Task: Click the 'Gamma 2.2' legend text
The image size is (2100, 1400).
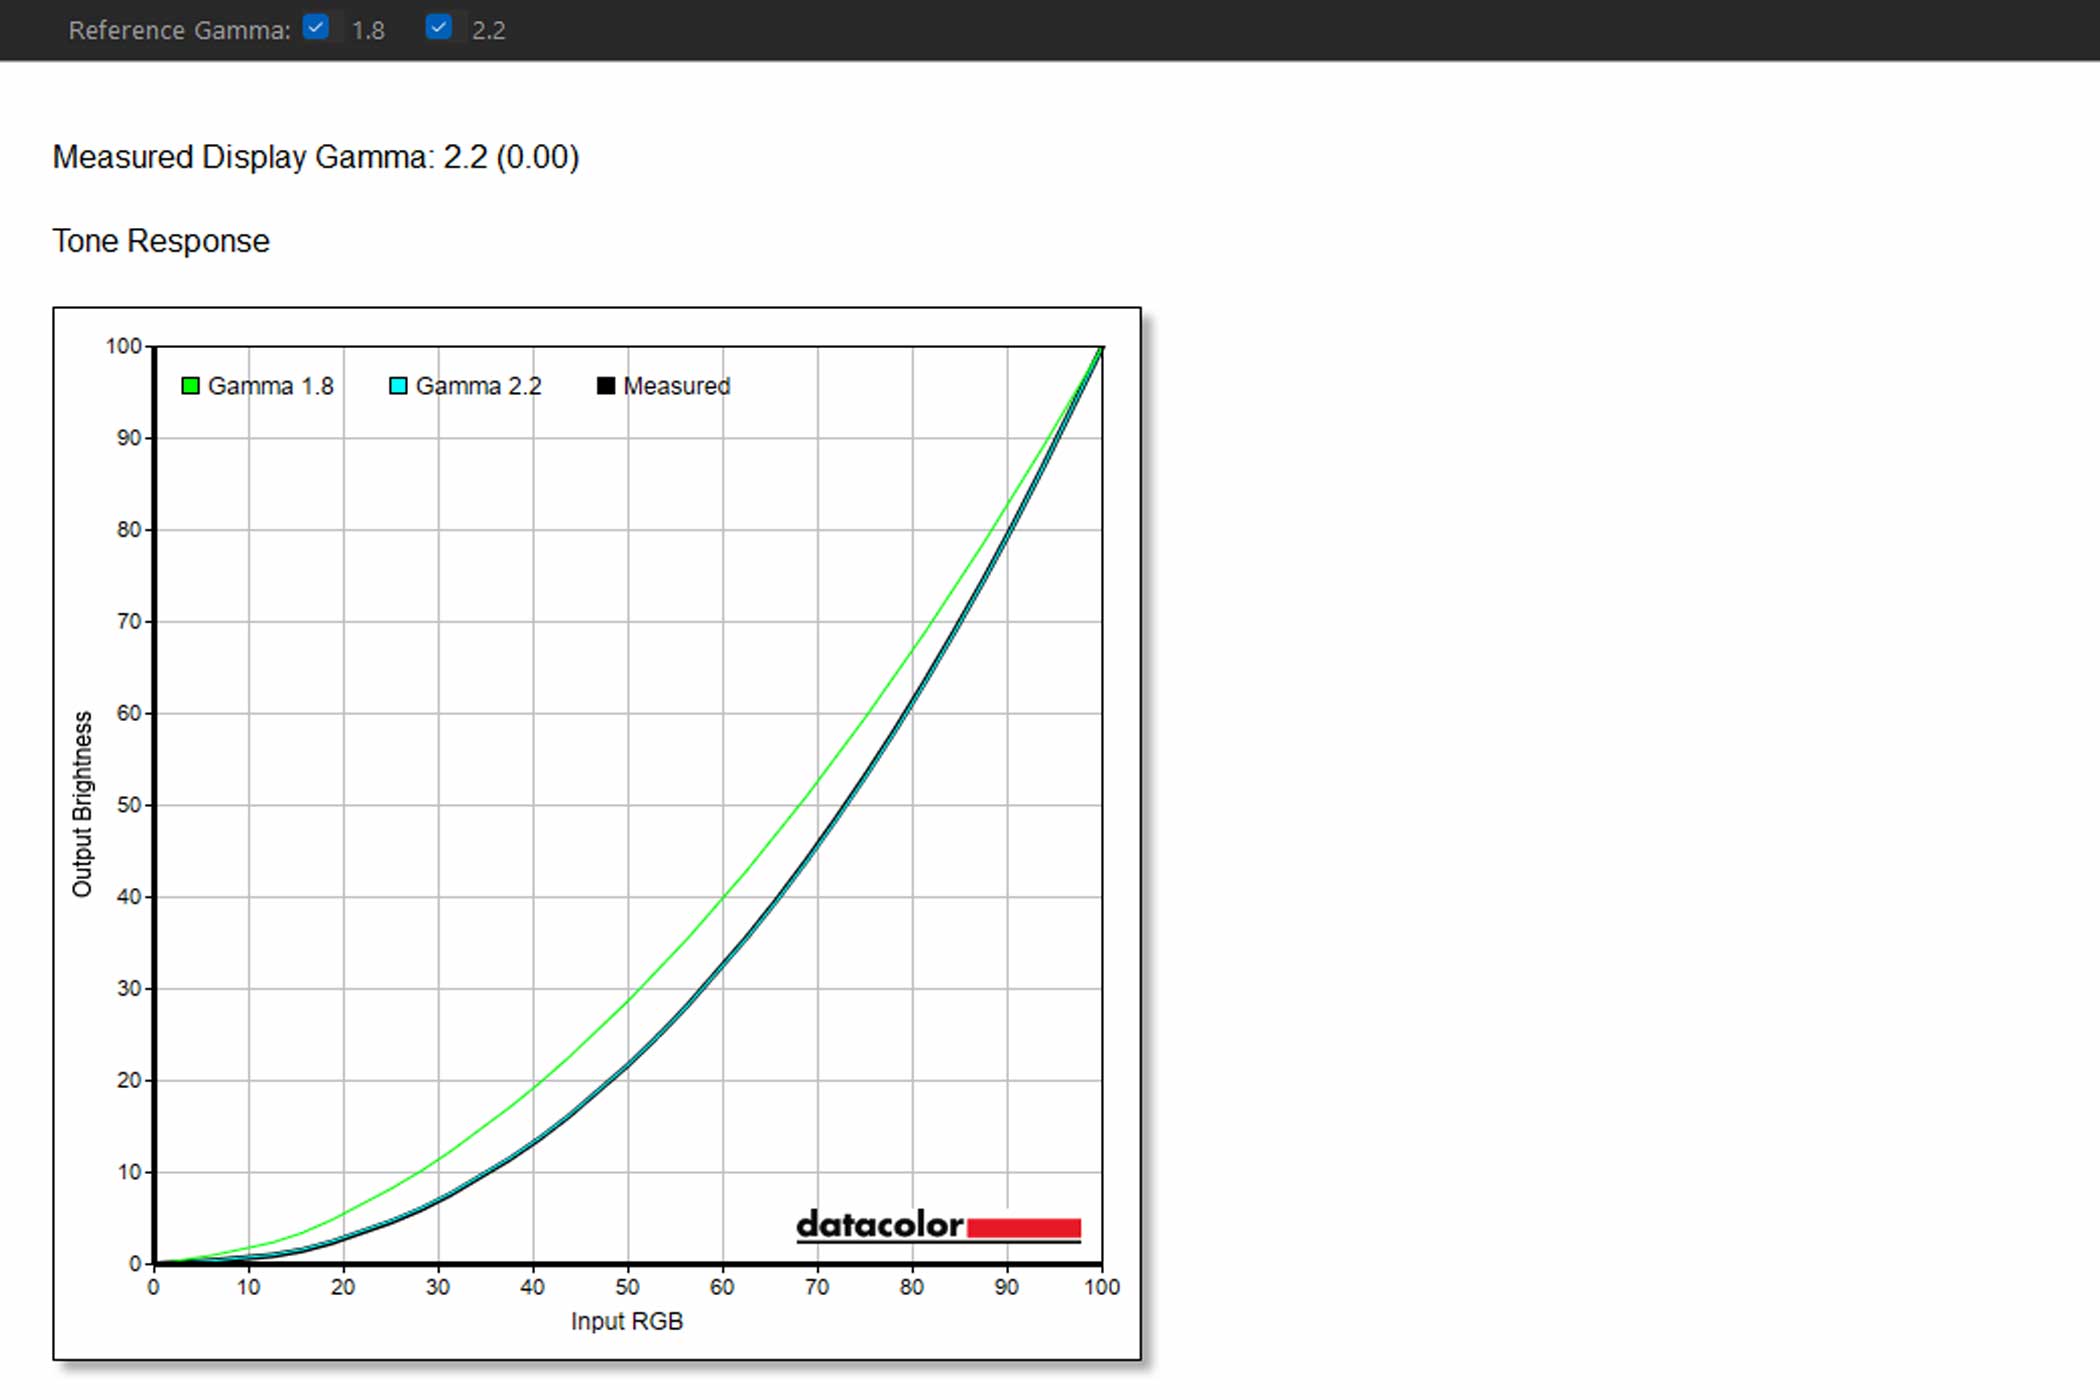Action: [478, 386]
